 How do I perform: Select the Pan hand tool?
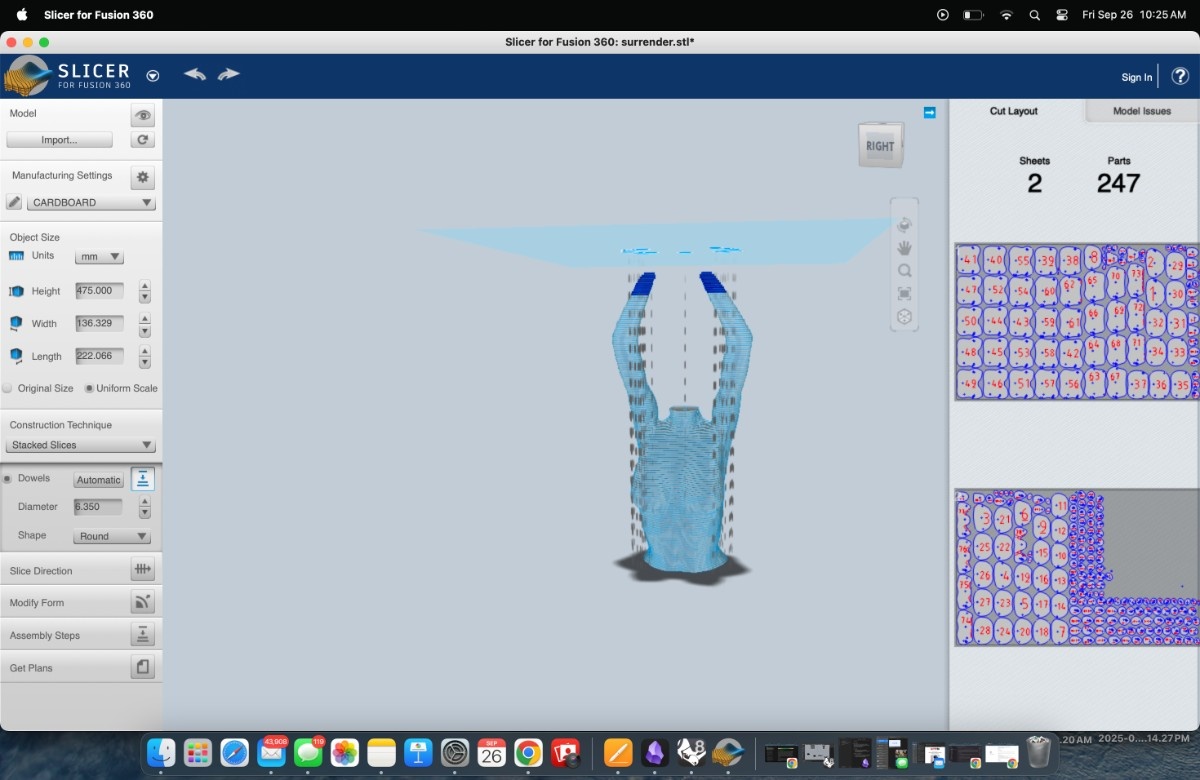coord(904,247)
